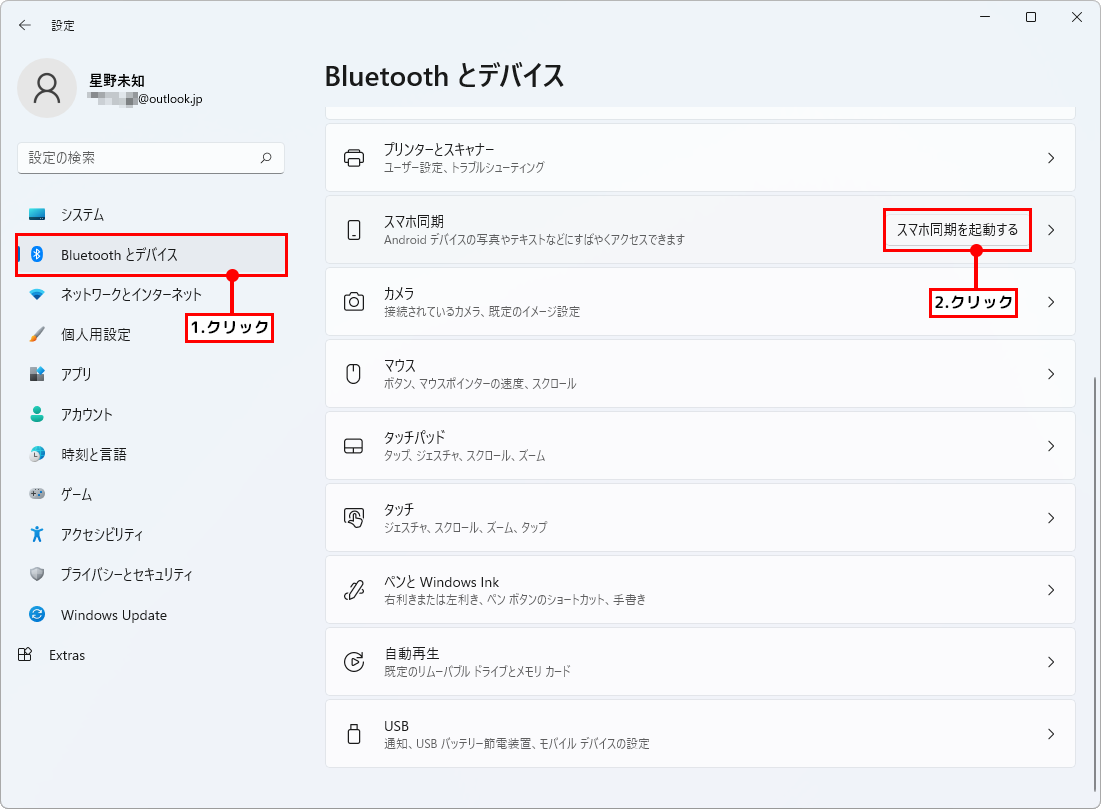The height and width of the screenshot is (809, 1101).
Task: Click the Extras grid icon
Action: click(x=25, y=655)
